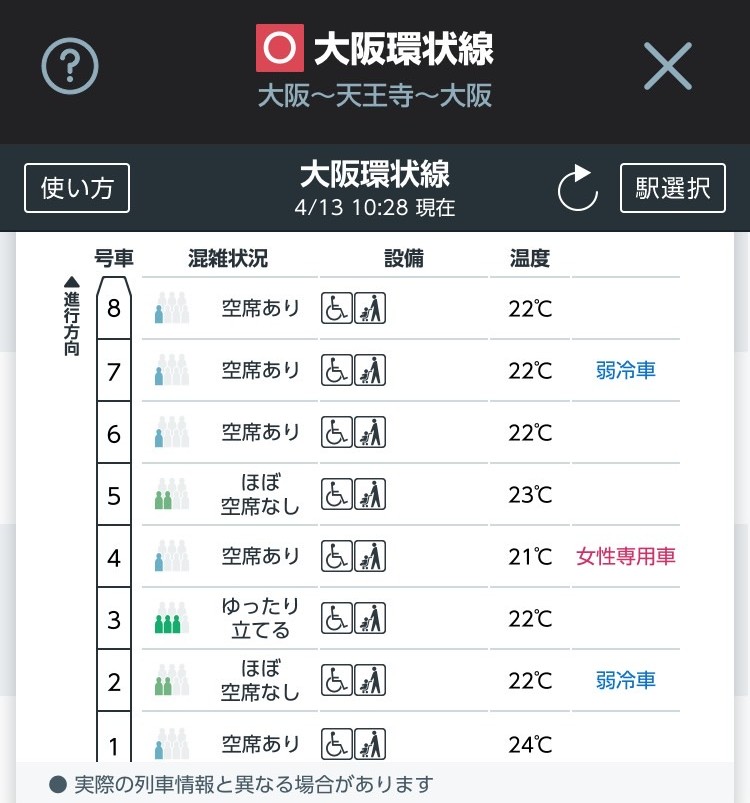The image size is (750, 803).
Task: Select the wheelchair icon for car 4
Action: click(336, 556)
